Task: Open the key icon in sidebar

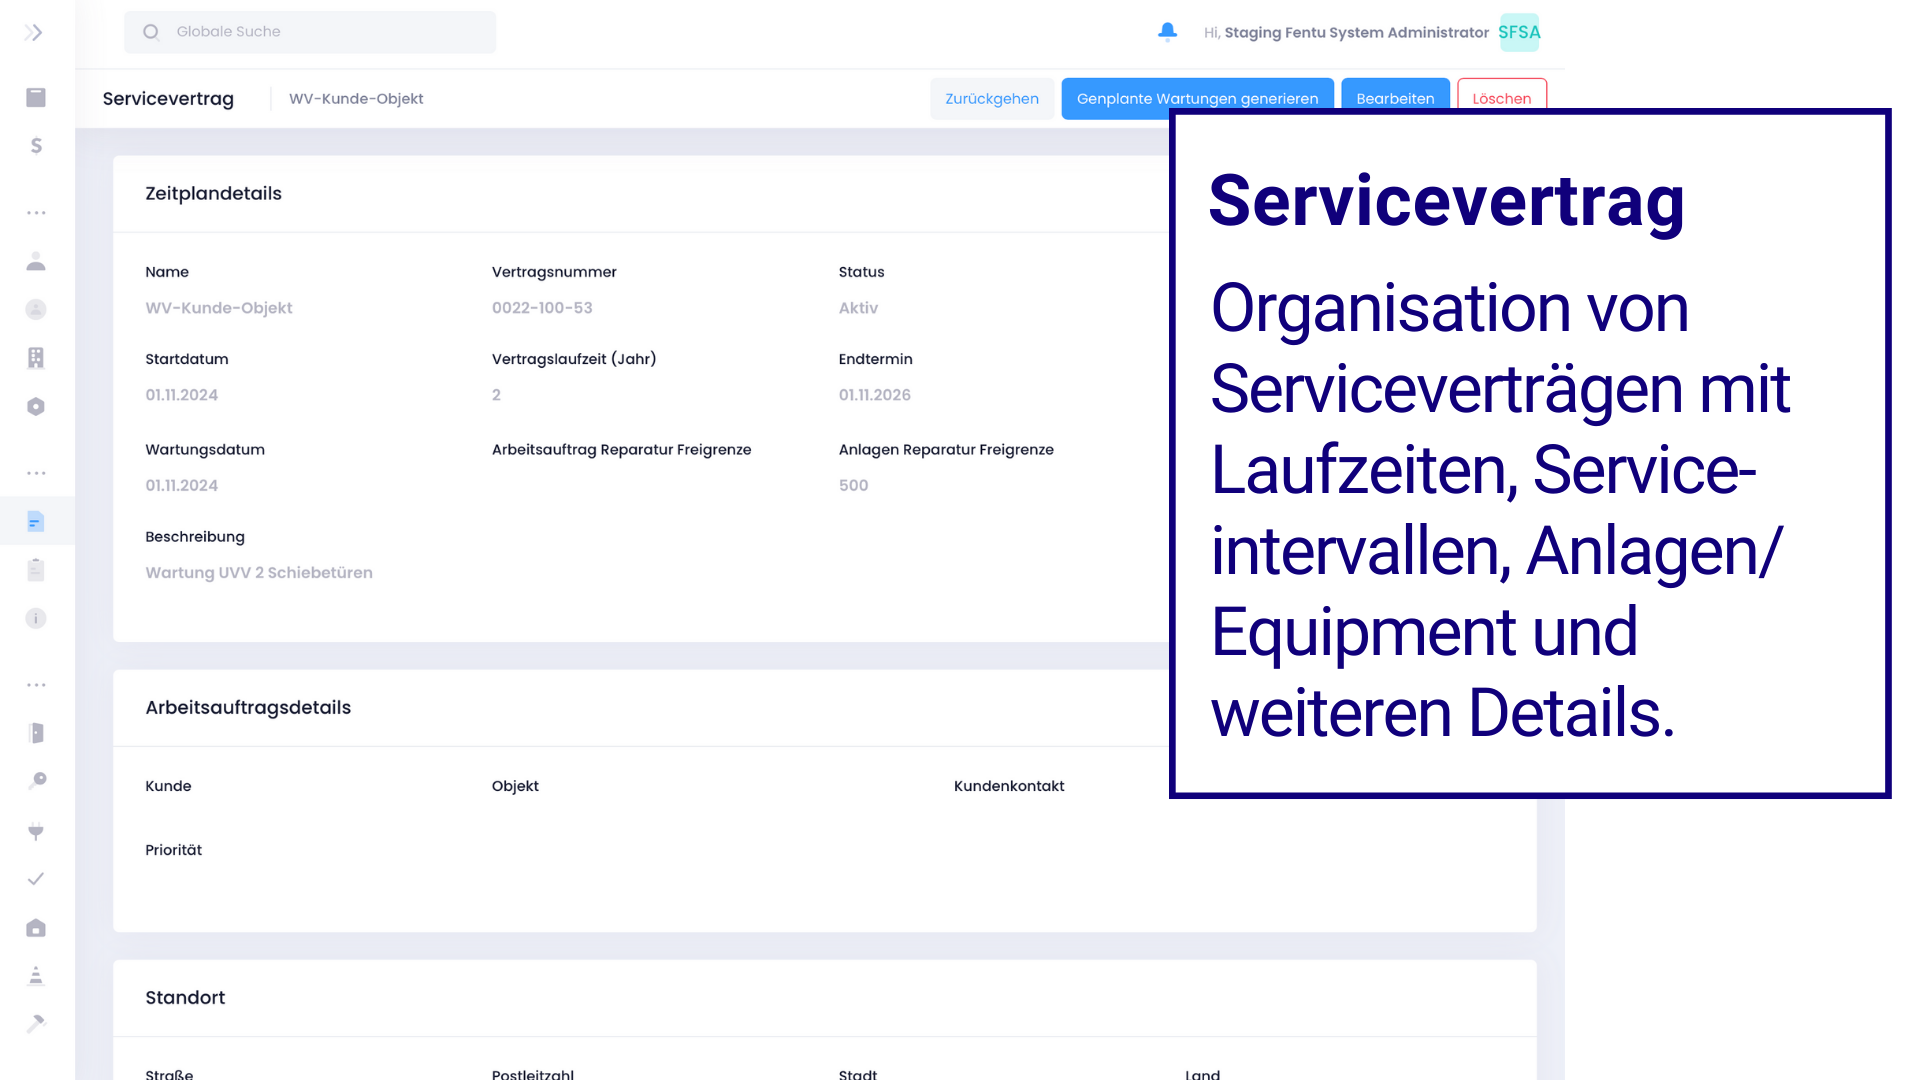Action: [36, 781]
